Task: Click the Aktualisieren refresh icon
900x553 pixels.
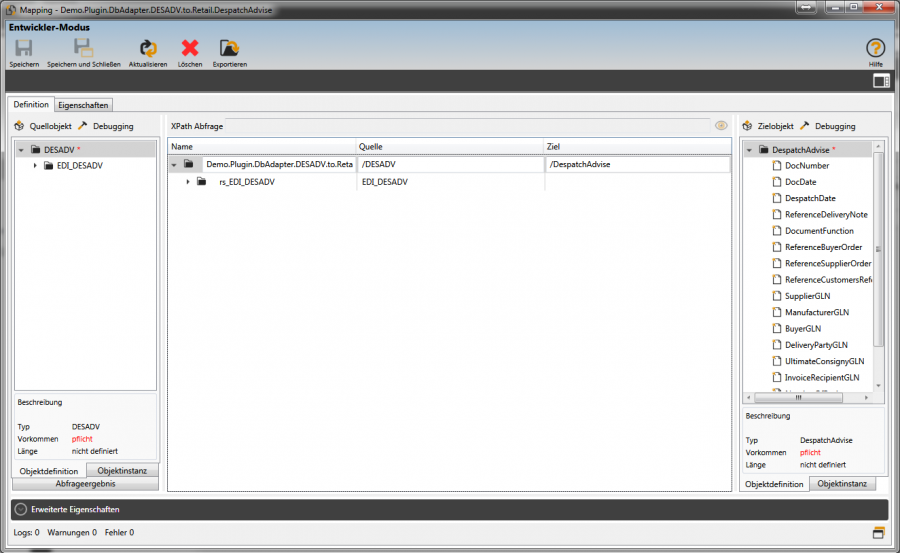Action: coord(148,49)
